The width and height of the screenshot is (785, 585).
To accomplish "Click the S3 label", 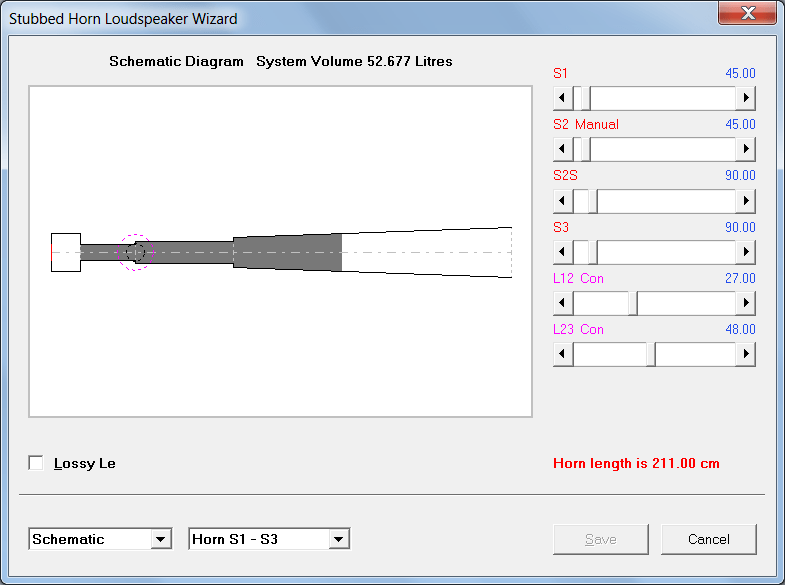I will coord(561,227).
